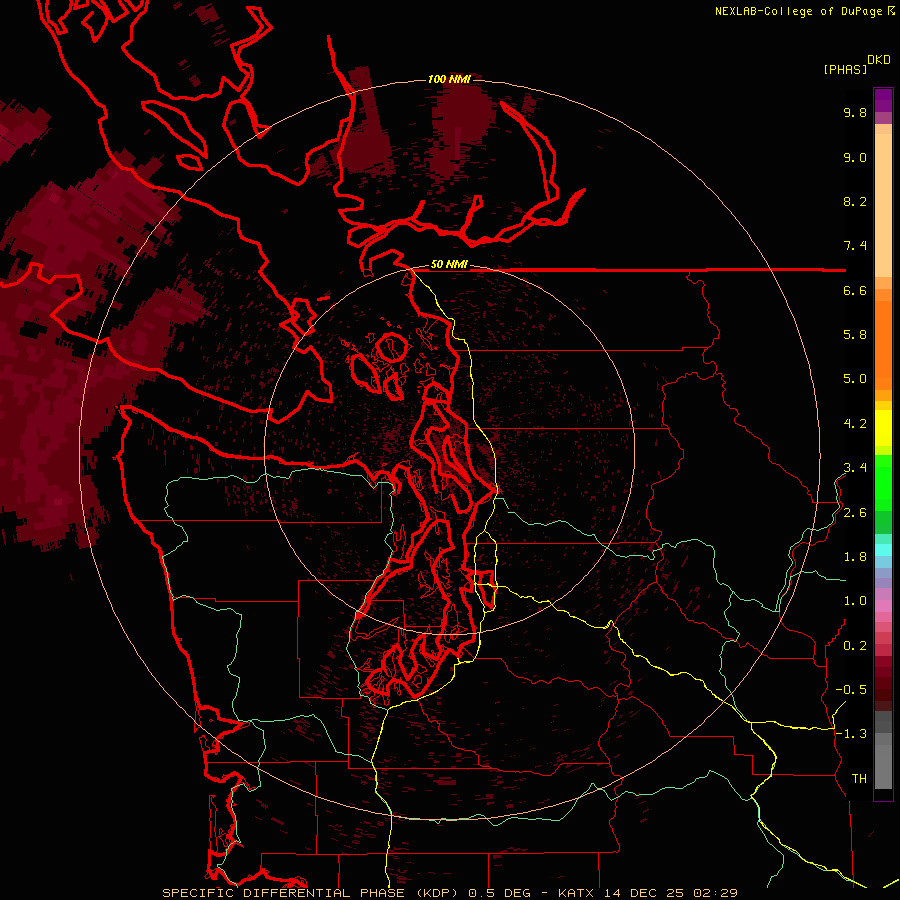Select the 9.0 legend value
Image resolution: width=900 pixels, height=900 pixels.
click(855, 157)
